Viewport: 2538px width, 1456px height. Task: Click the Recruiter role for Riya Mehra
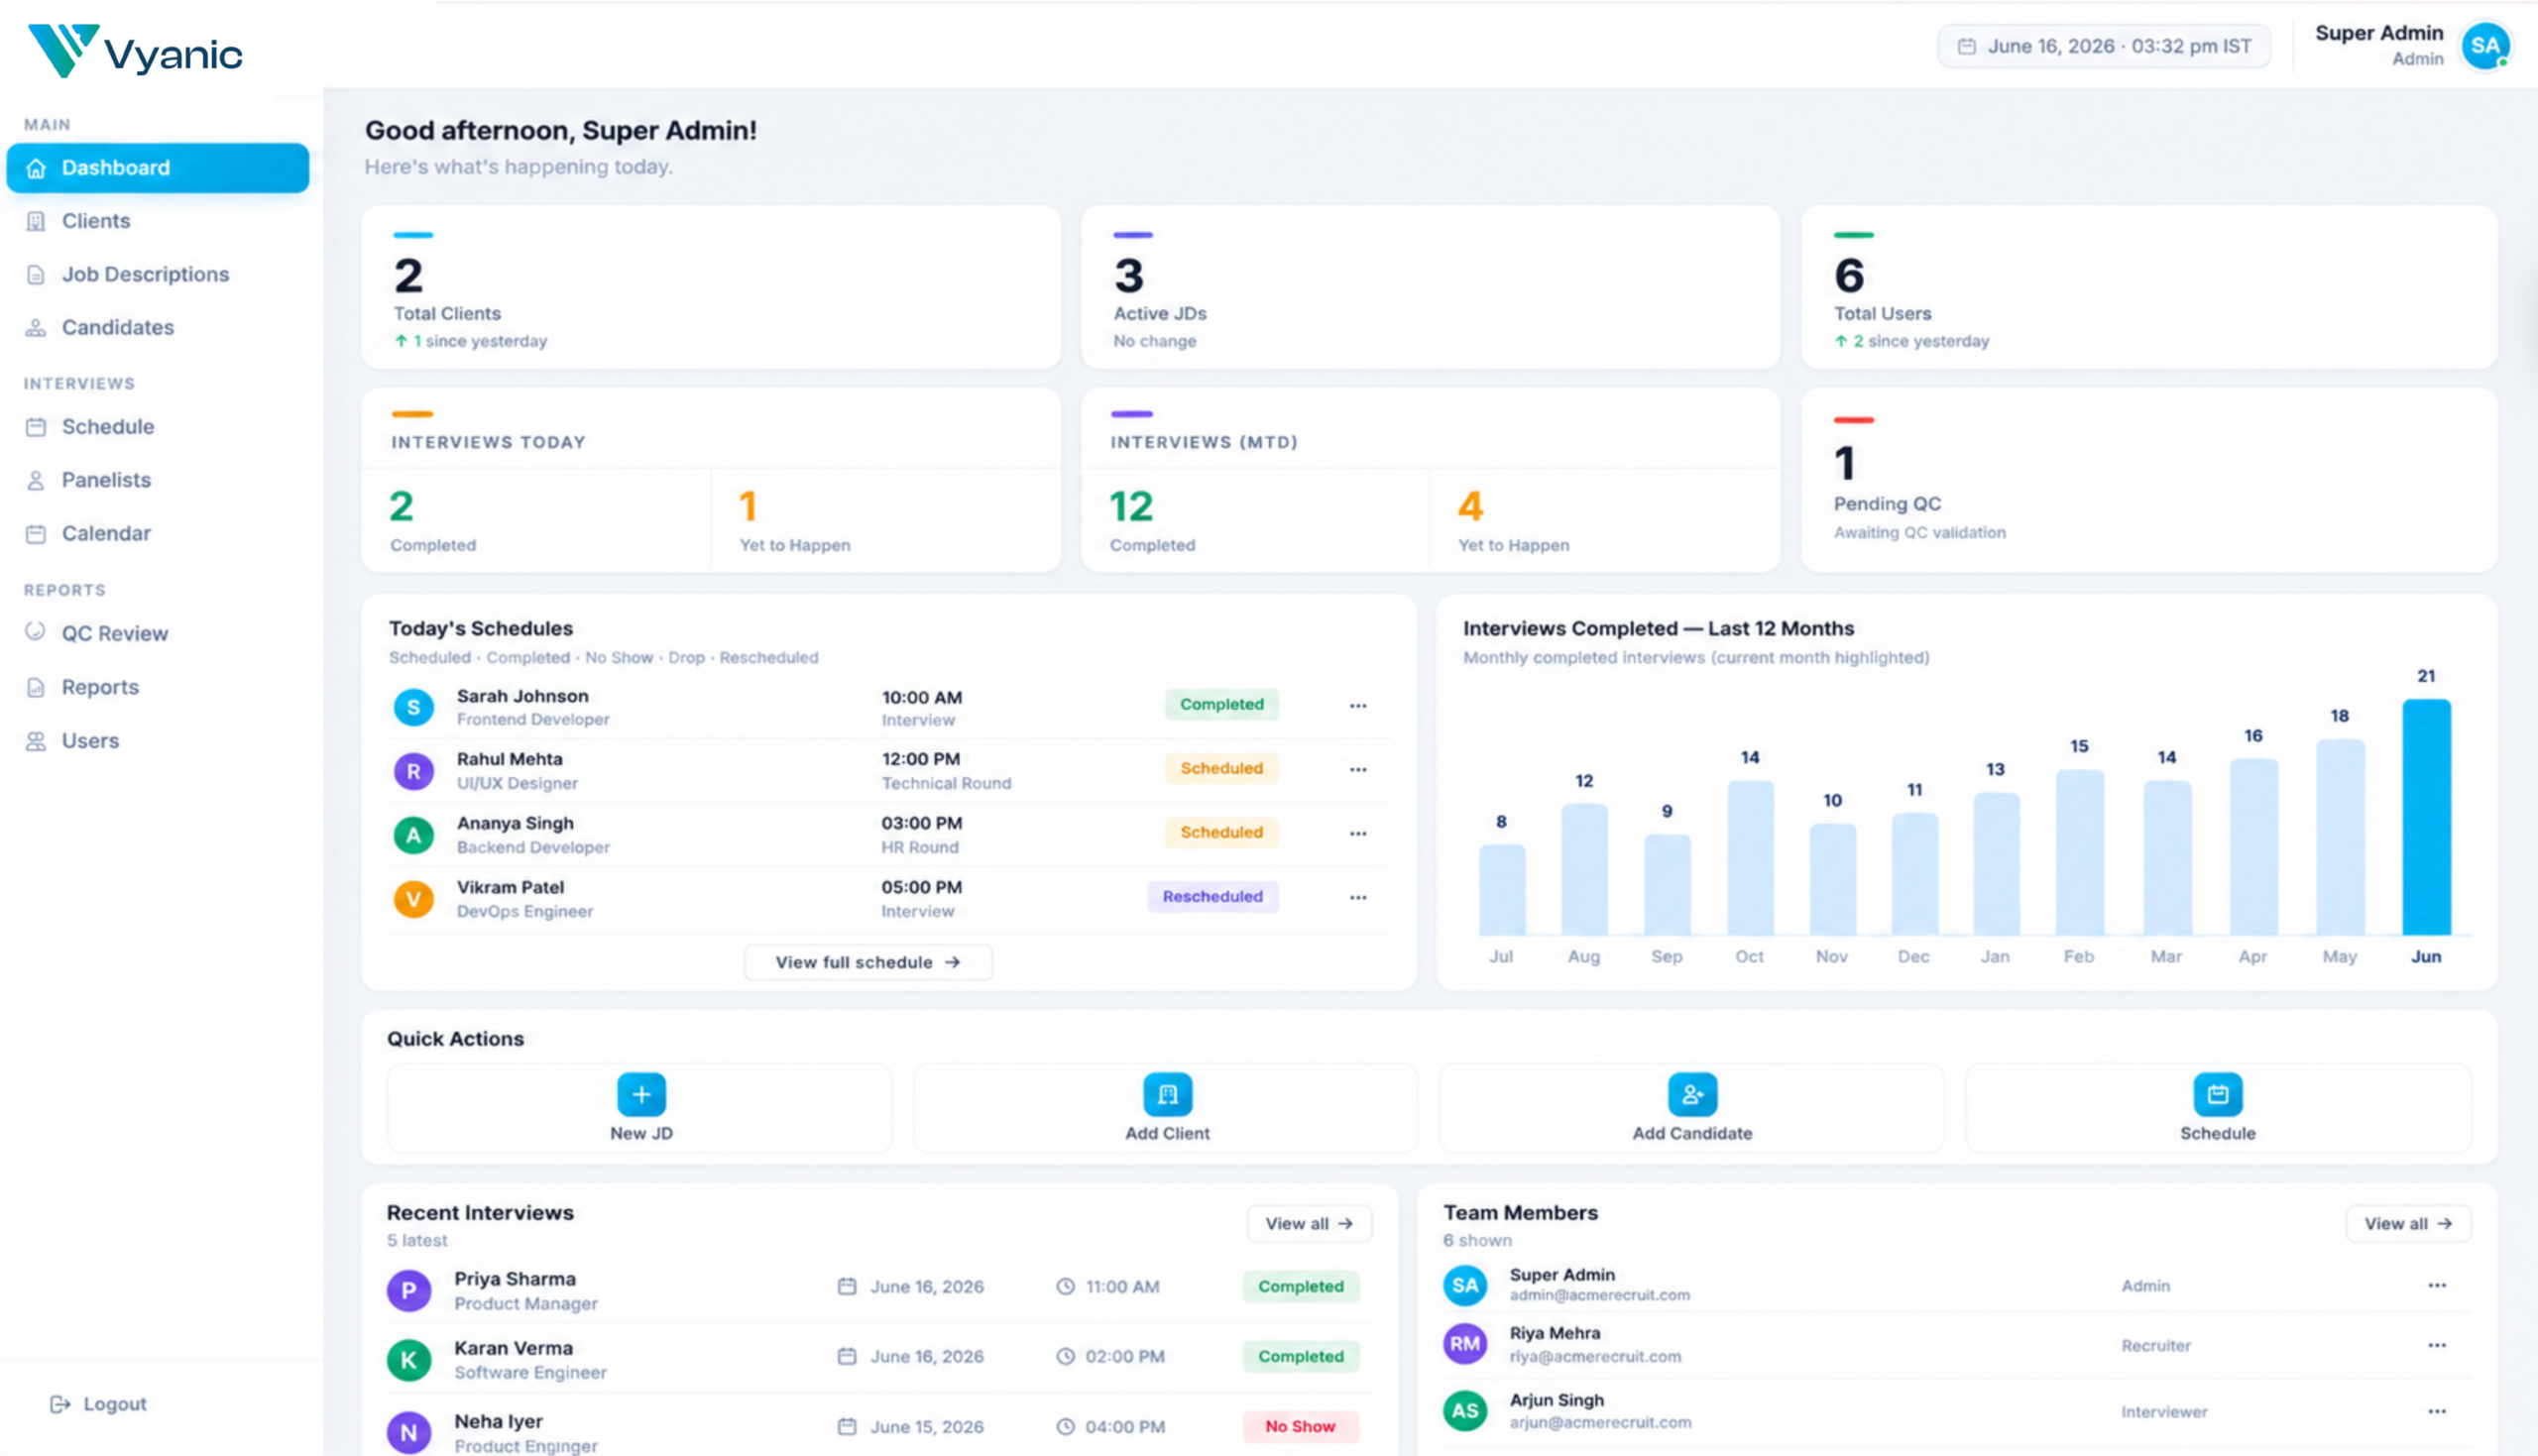click(2156, 1346)
